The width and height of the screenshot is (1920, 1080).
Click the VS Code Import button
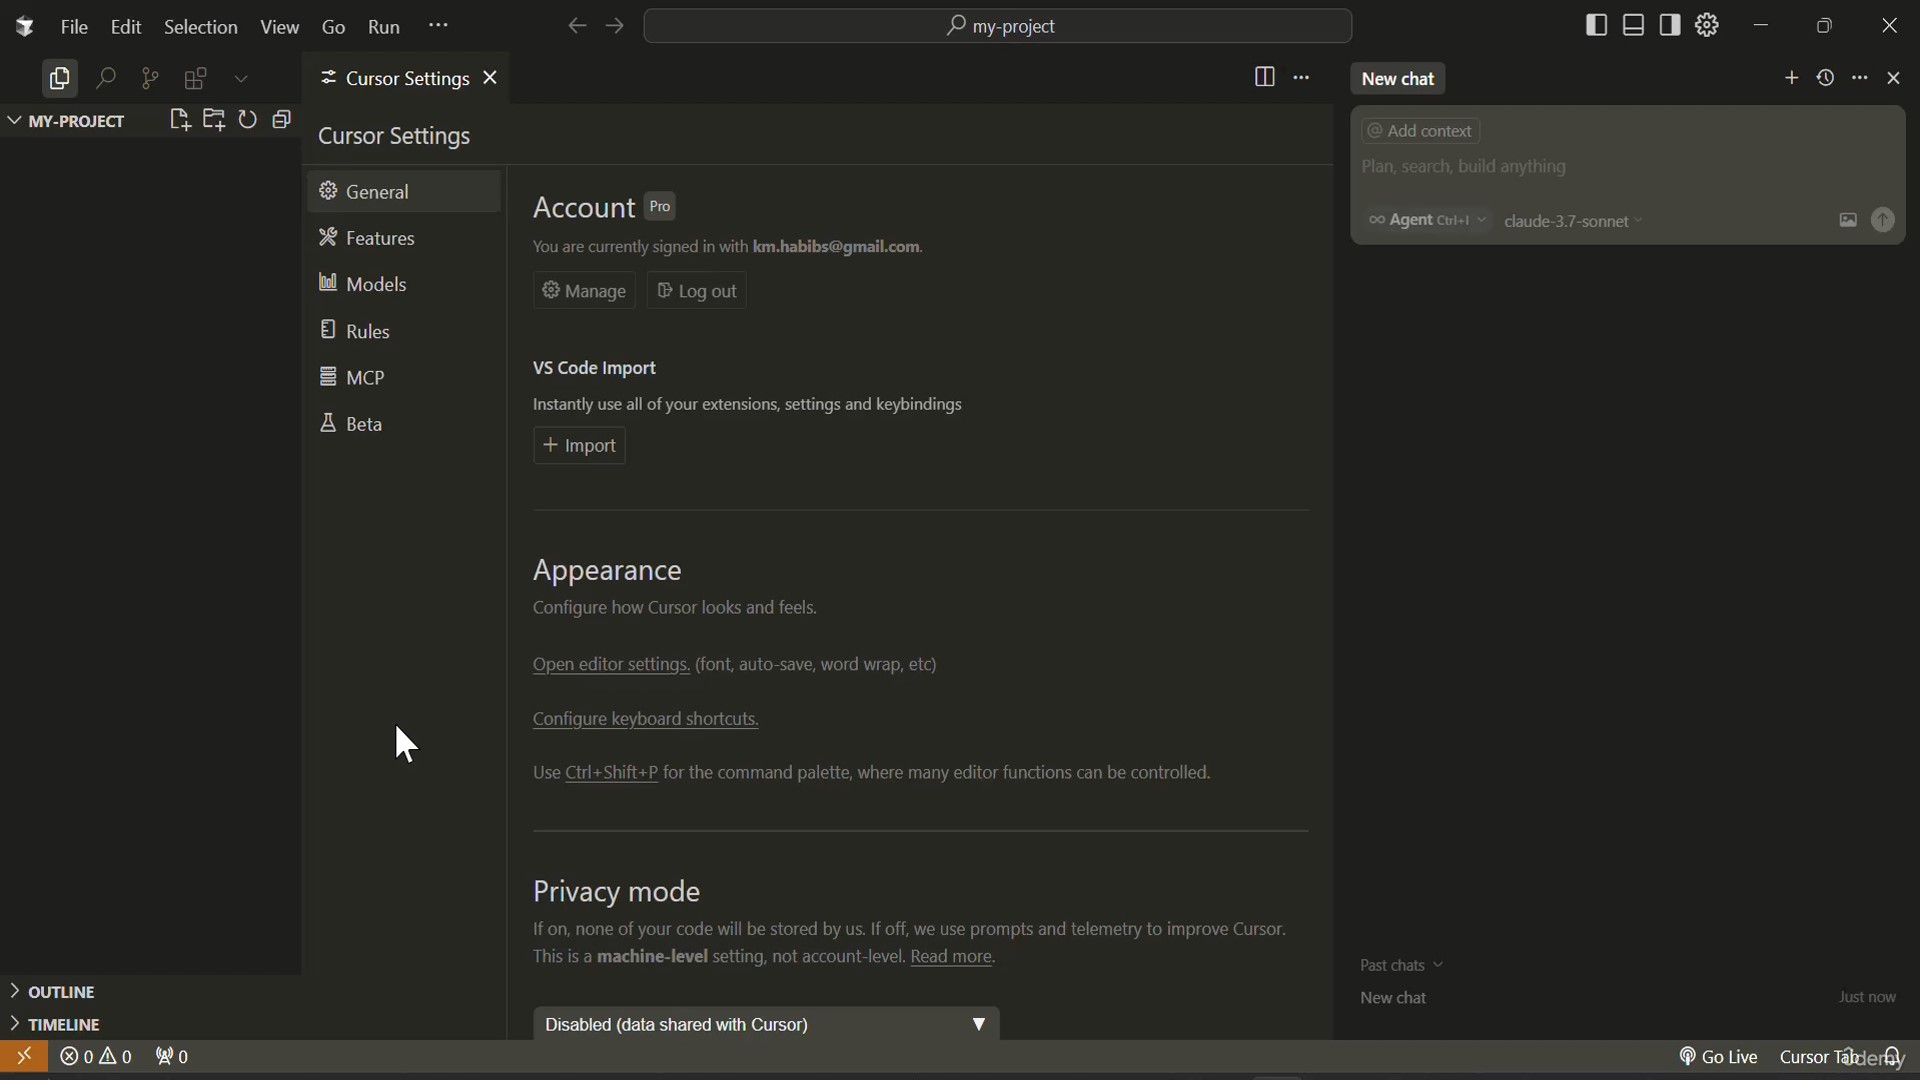pos(580,446)
